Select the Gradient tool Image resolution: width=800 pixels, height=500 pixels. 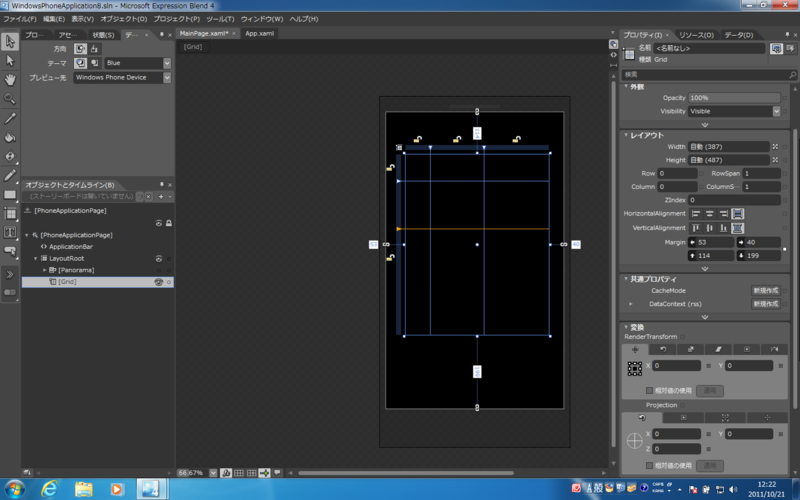coord(10,156)
